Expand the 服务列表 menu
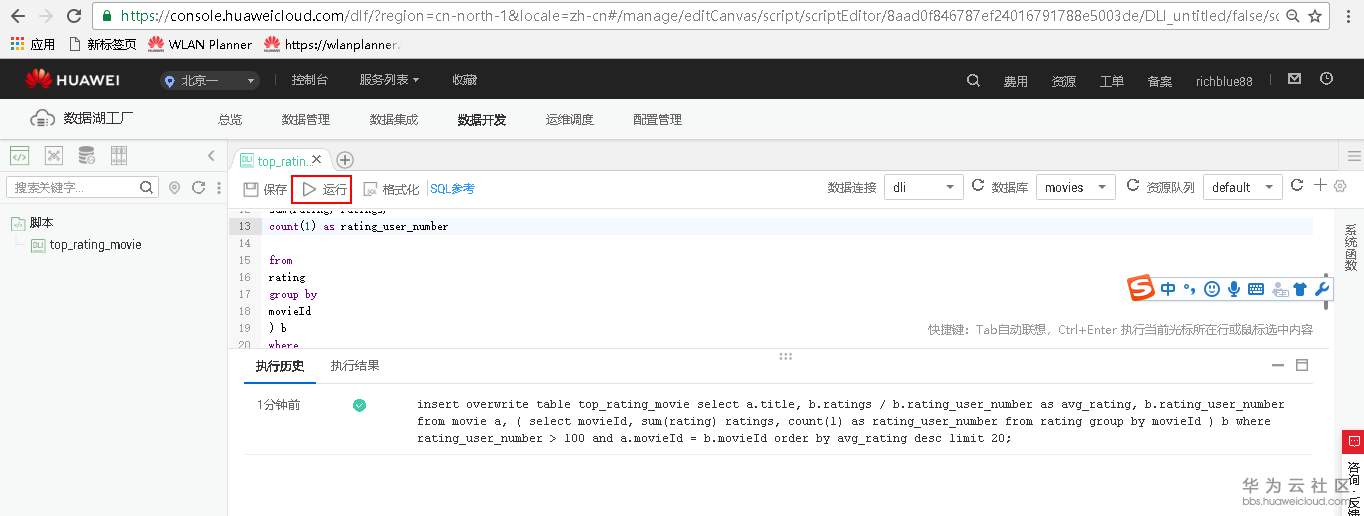Image resolution: width=1364 pixels, height=516 pixels. pos(389,80)
